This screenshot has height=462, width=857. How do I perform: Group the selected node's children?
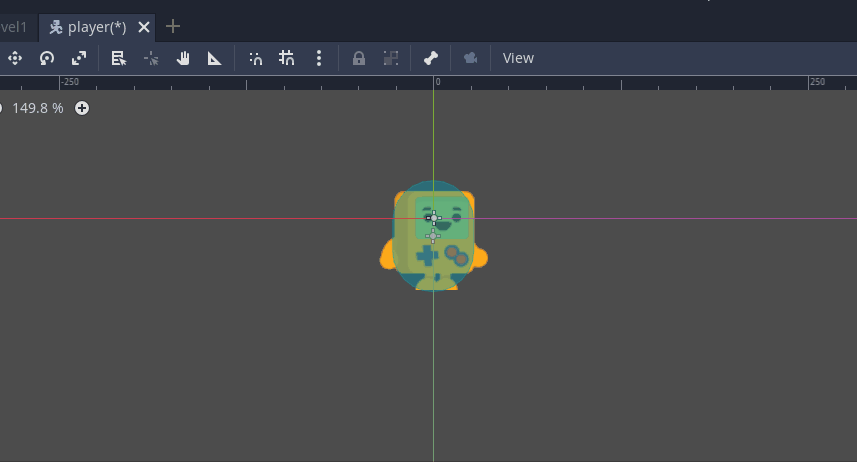391,58
